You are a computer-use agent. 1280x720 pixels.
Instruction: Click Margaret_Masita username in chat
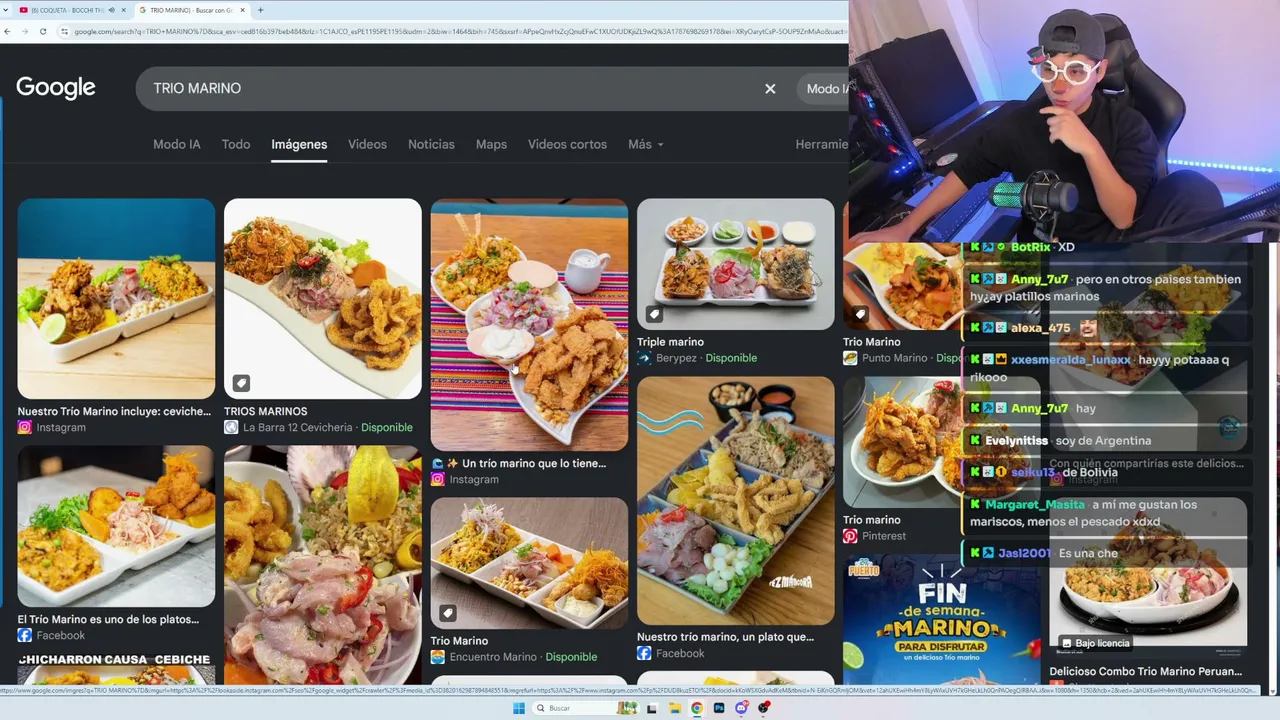click(1034, 505)
